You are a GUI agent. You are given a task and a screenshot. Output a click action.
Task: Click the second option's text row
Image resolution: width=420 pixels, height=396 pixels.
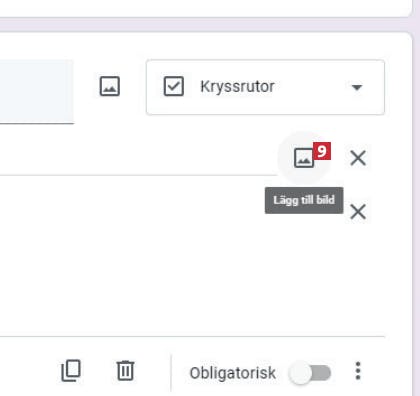click(138, 212)
